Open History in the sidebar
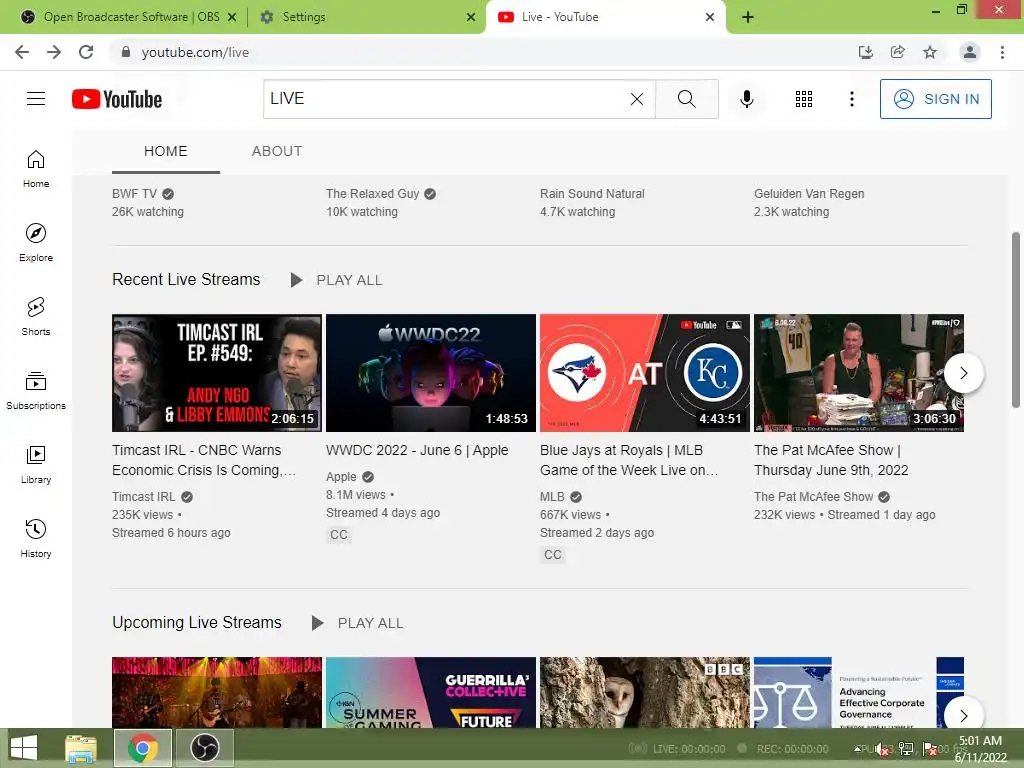 coord(36,539)
